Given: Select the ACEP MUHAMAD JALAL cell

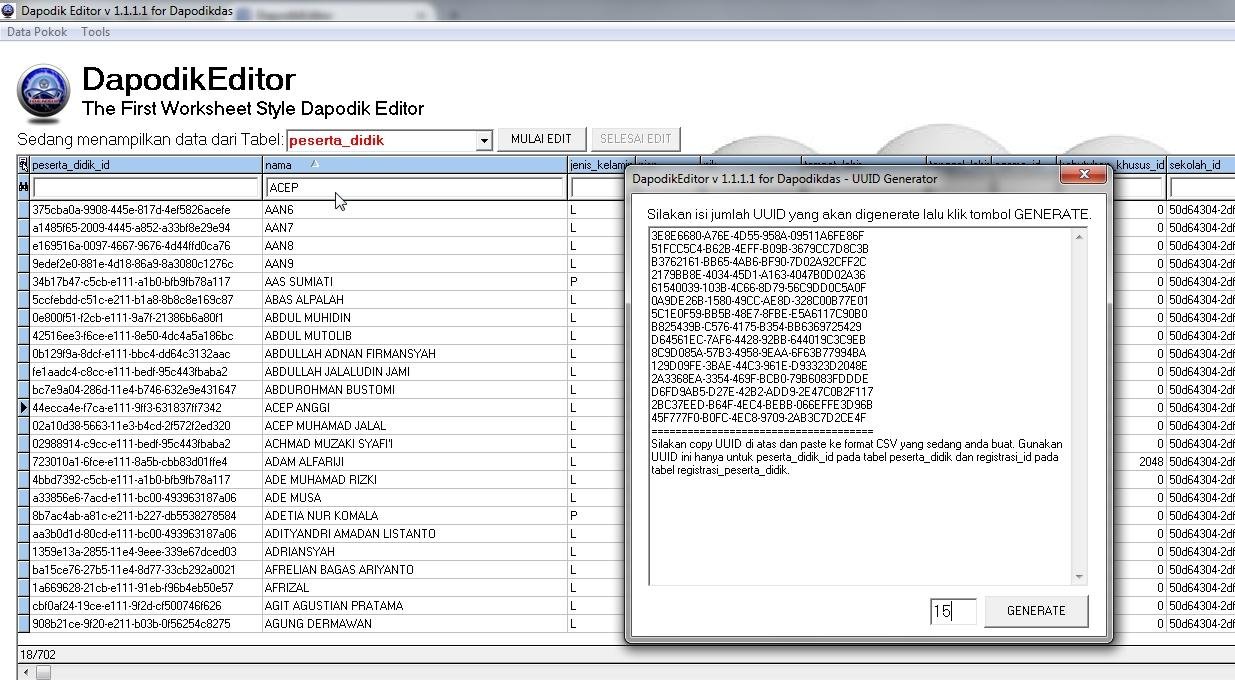Looking at the screenshot, I should point(415,426).
